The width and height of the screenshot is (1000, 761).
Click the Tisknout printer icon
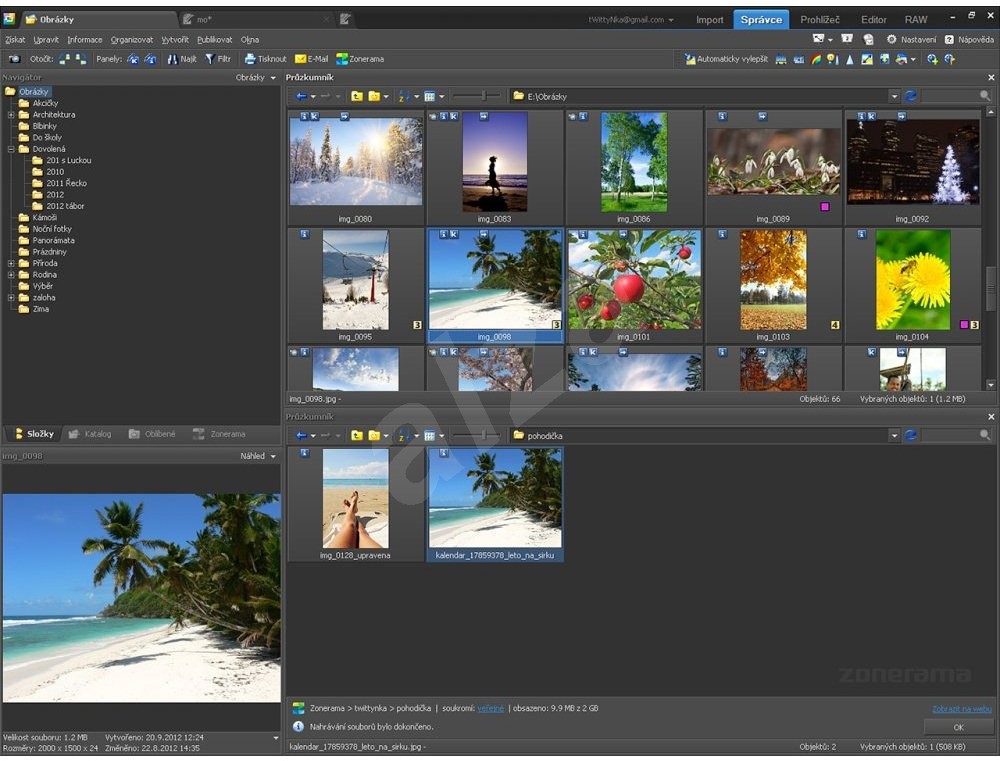click(x=250, y=59)
